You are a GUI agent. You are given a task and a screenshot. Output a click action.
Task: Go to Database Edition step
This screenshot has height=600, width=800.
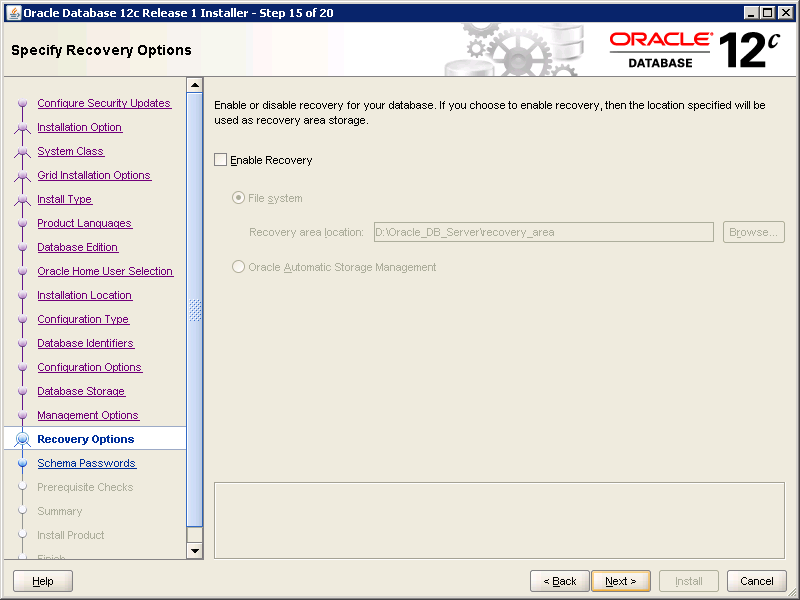coord(78,247)
